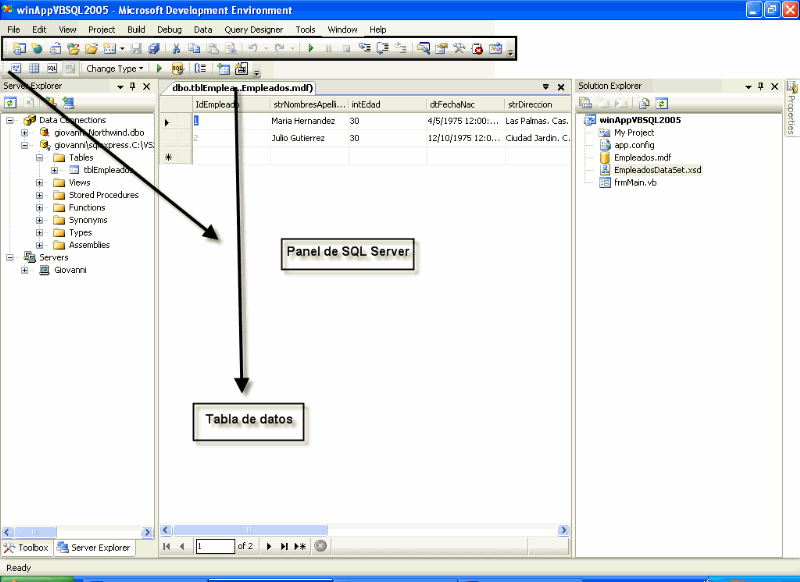800x582 pixels.
Task: Toggle auto-hide pin on Server Explorer
Action: [133, 86]
